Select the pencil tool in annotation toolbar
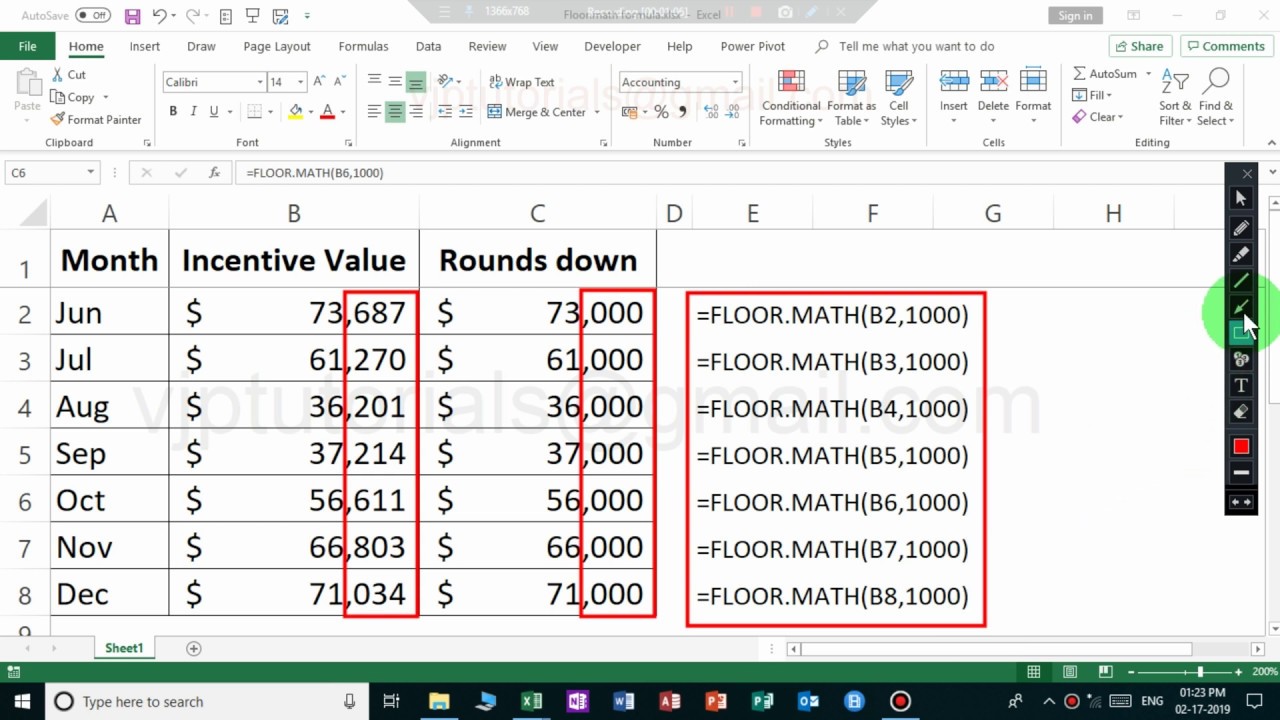Screen dimensions: 1280x720 [x=1241, y=228]
